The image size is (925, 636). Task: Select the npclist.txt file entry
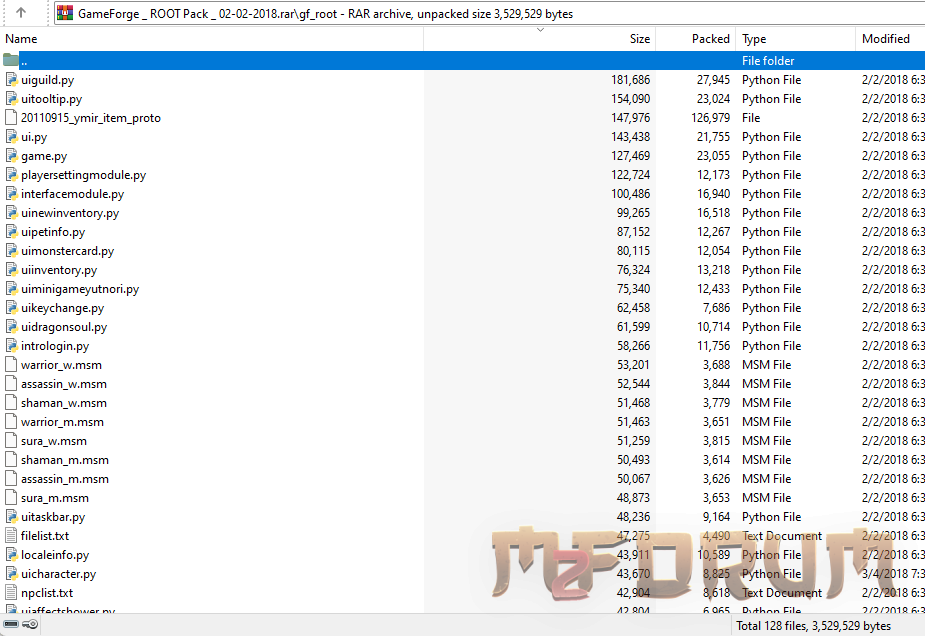47,593
